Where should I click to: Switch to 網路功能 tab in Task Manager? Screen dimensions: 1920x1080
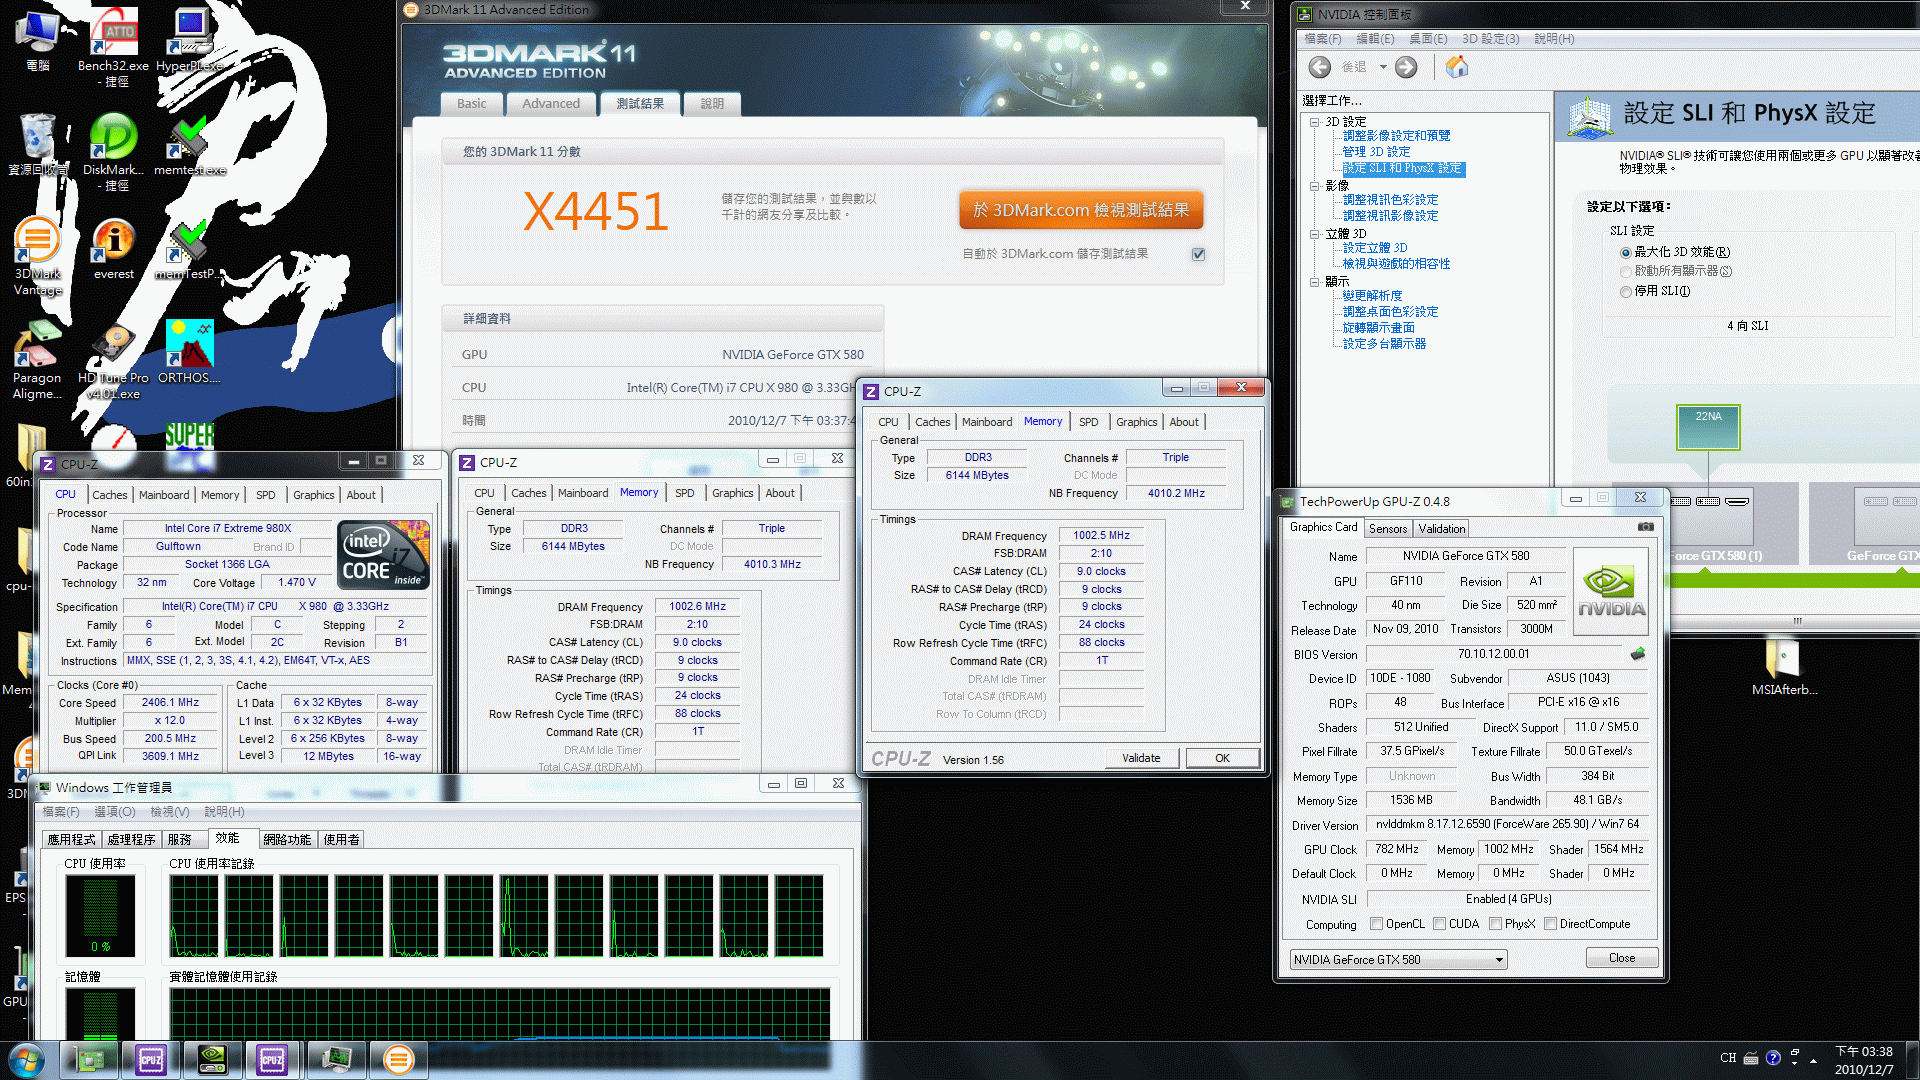point(287,840)
